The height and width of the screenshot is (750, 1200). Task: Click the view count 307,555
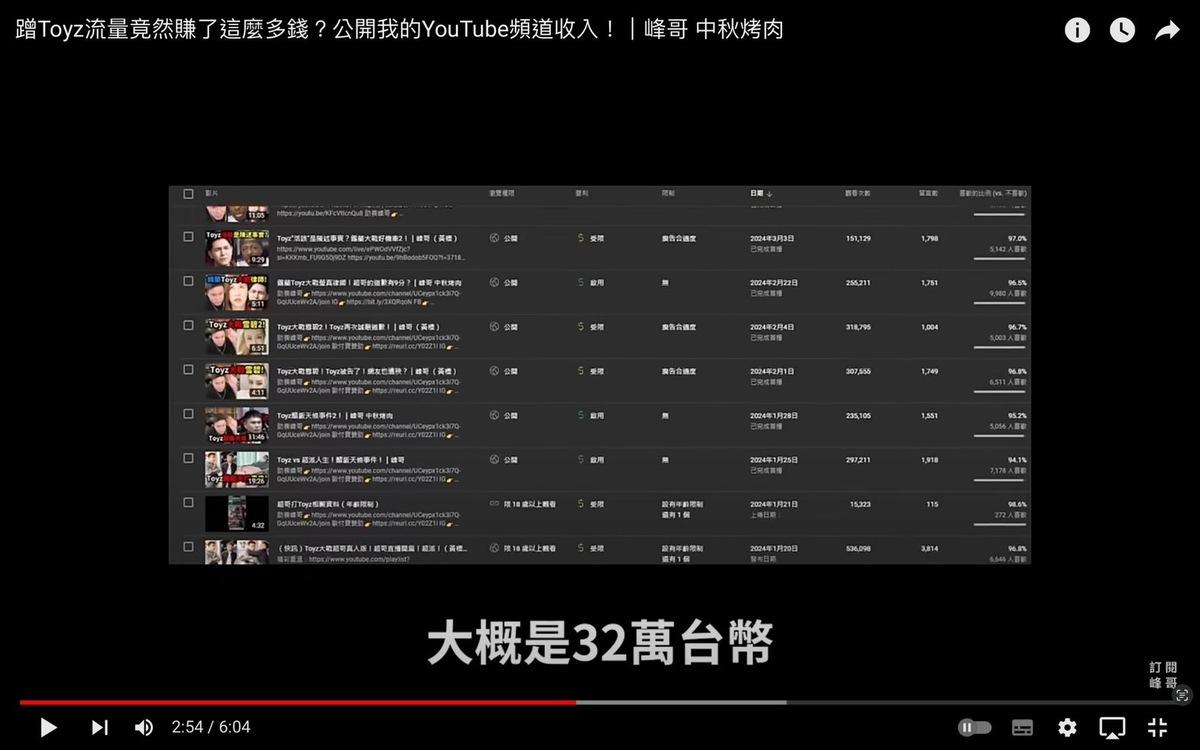858,371
